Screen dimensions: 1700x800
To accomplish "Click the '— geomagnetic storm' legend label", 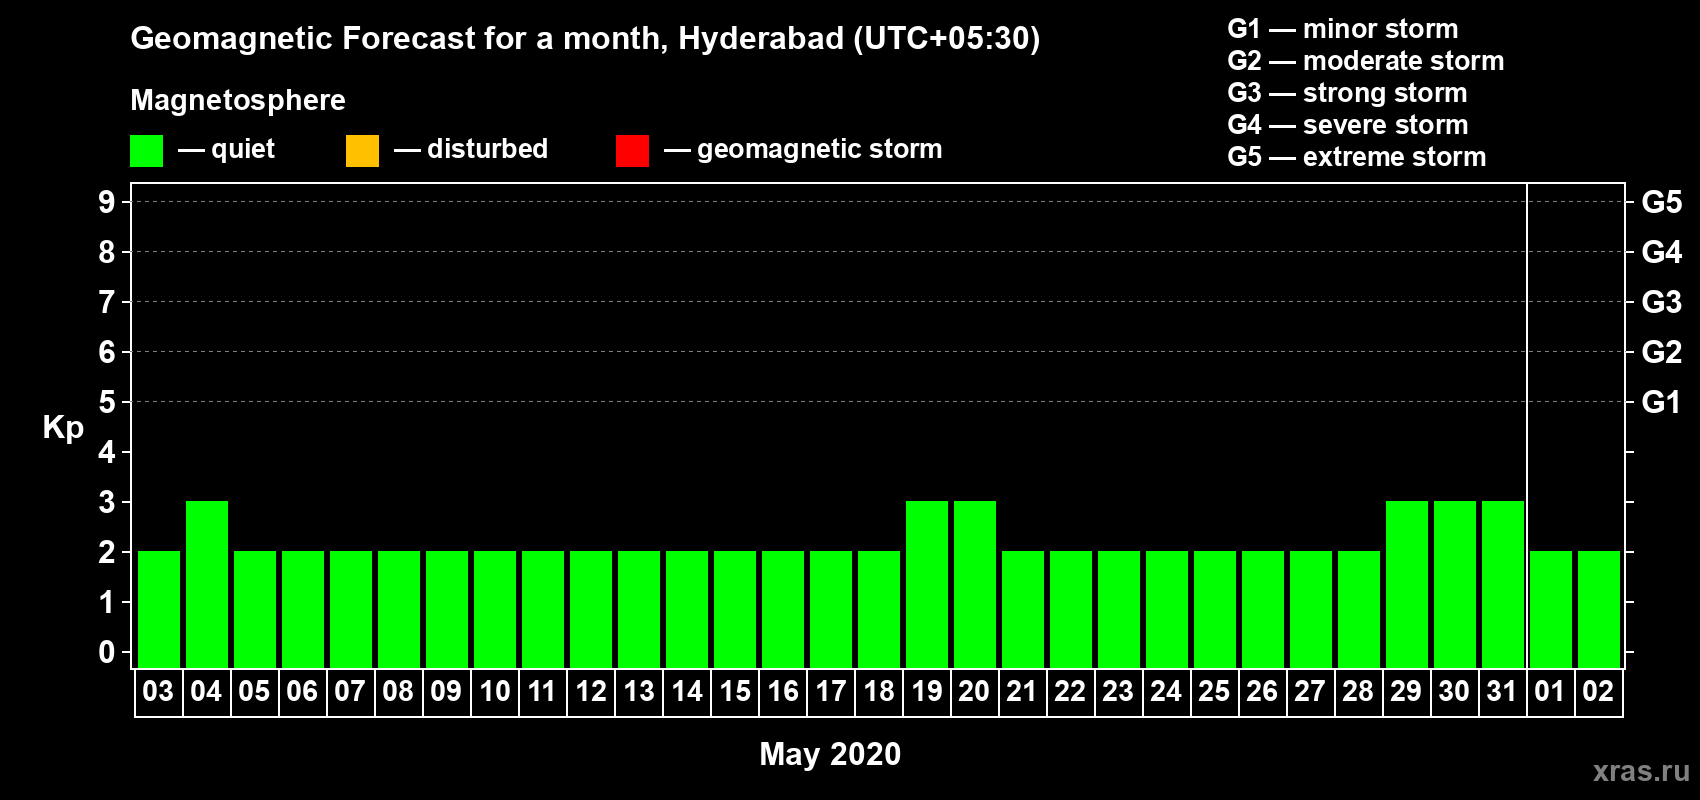I will [803, 150].
